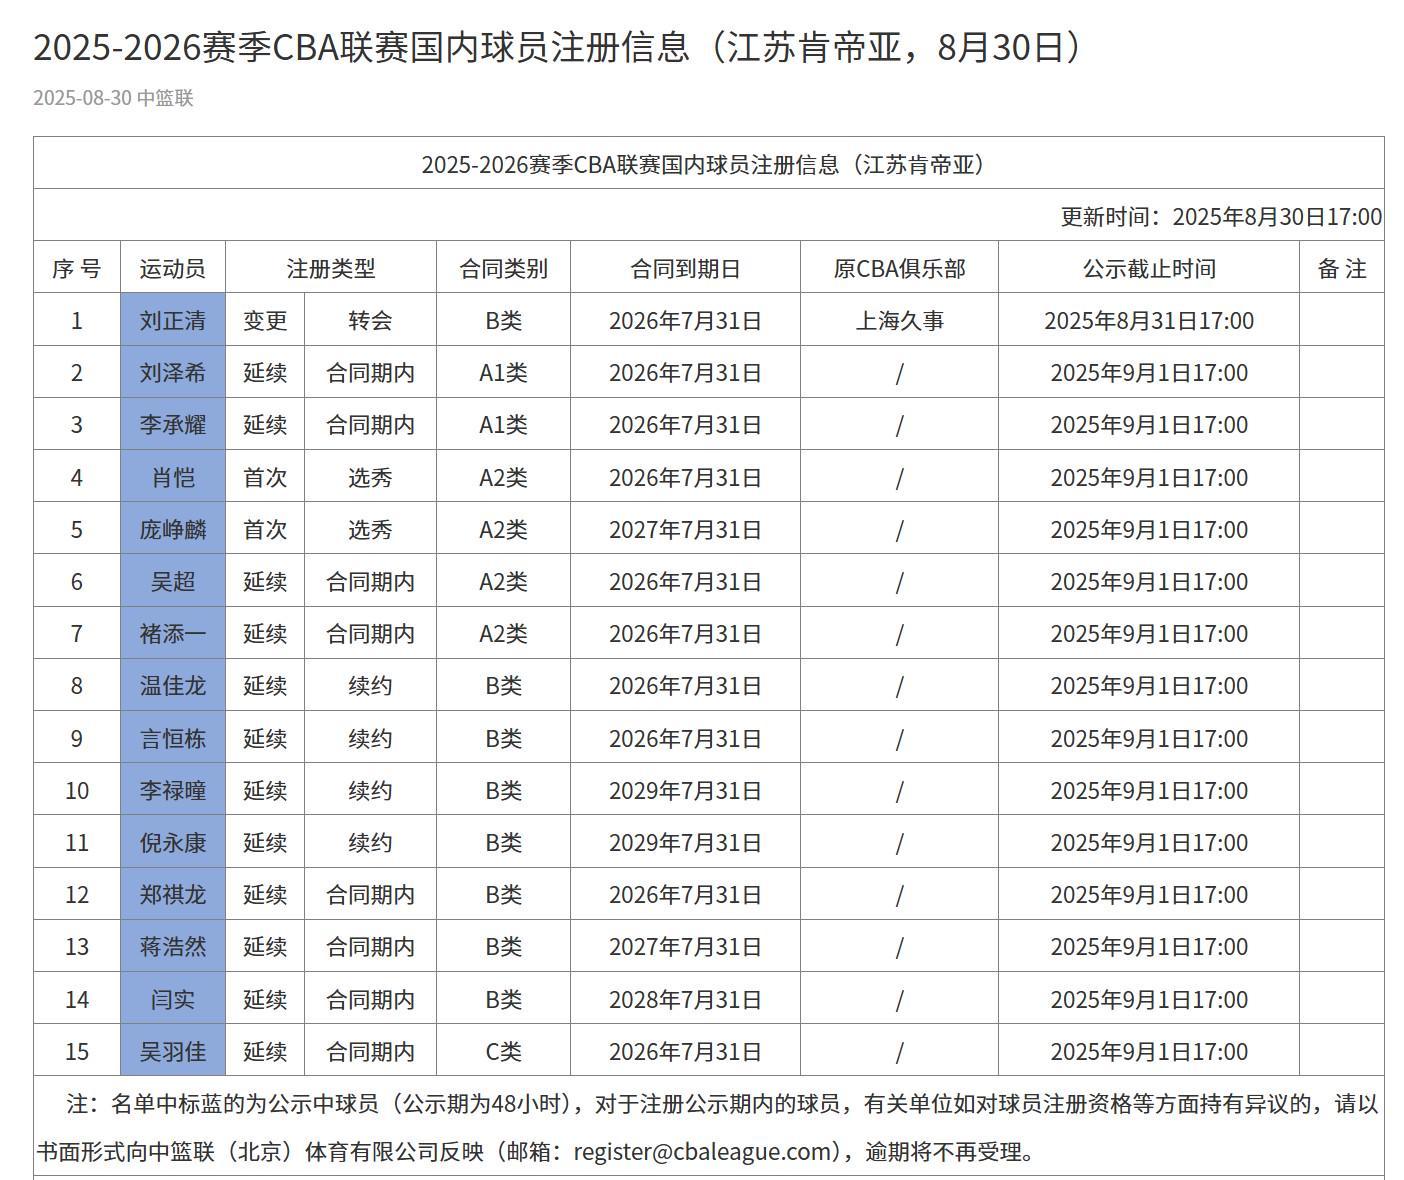This screenshot has width=1404, height=1180.
Task: Click 蒋浩然 in row 13
Action: (x=172, y=946)
